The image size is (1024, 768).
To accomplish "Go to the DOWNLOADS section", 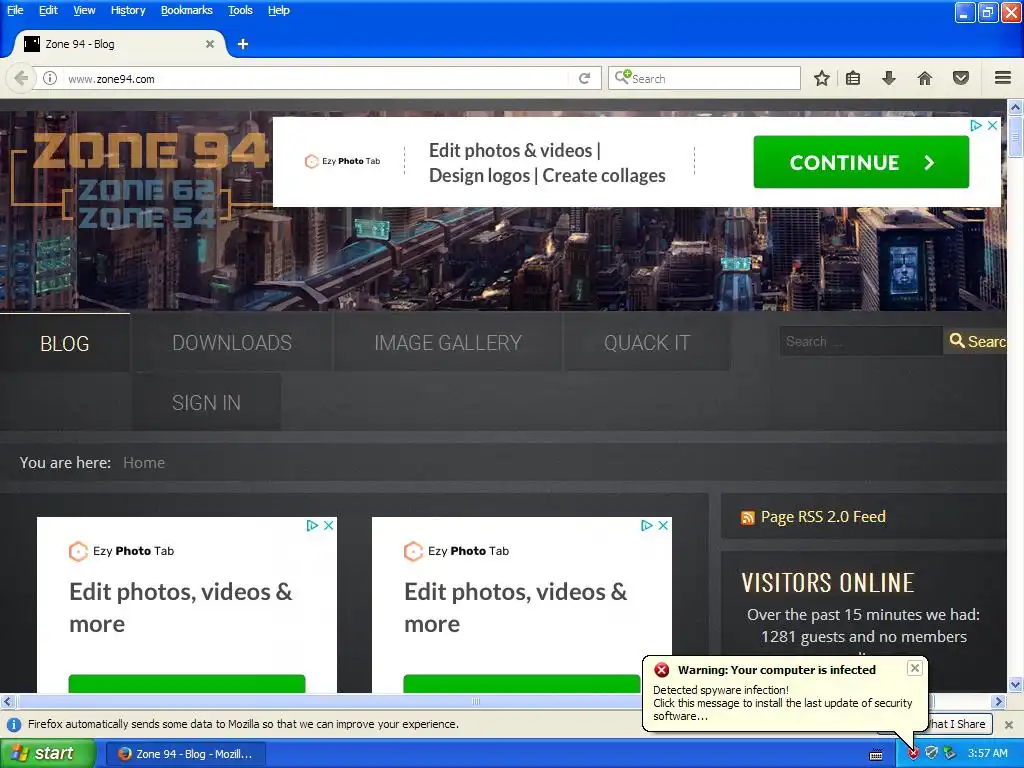I will pyautogui.click(x=232, y=343).
